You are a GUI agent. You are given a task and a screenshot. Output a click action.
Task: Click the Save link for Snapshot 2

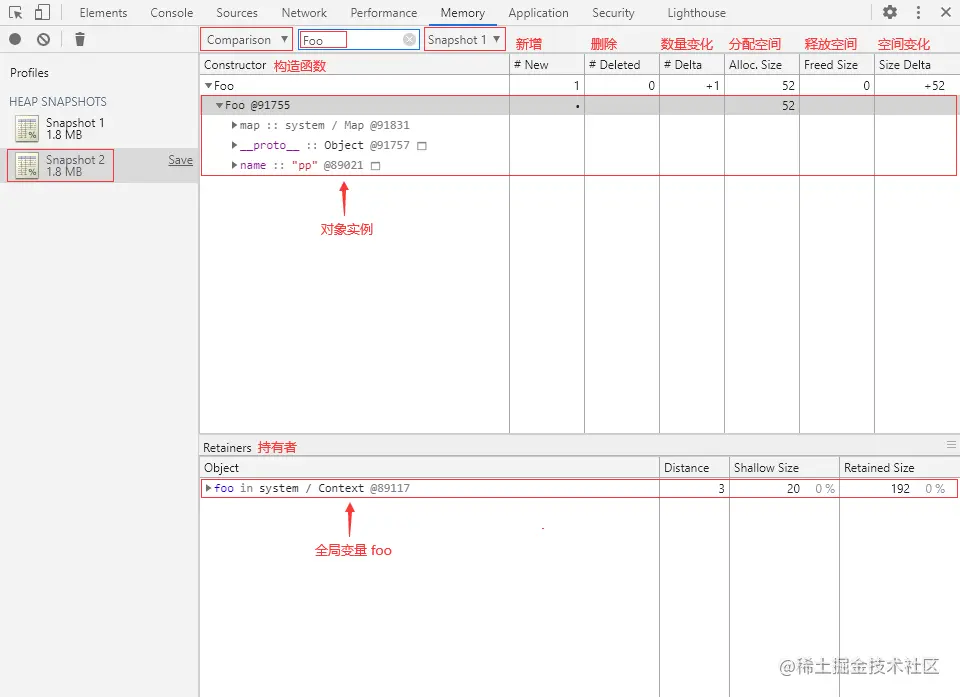pyautogui.click(x=181, y=160)
